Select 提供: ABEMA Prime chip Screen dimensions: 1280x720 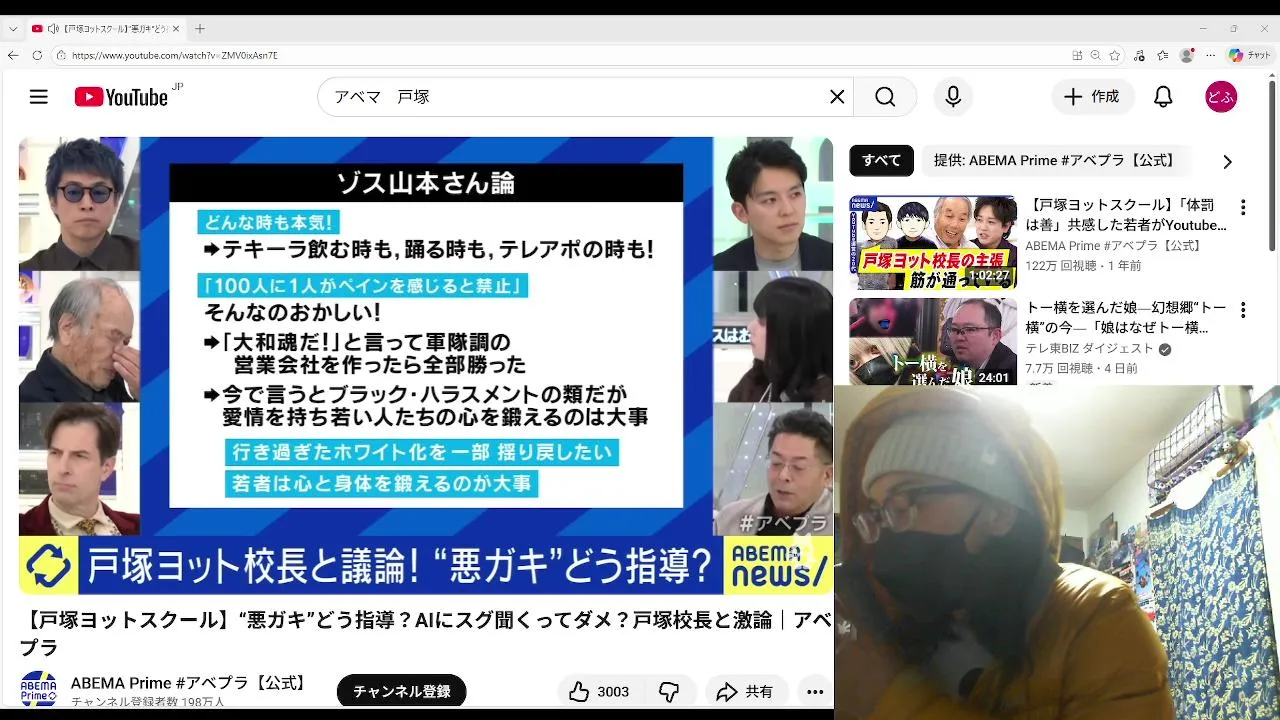point(1055,160)
